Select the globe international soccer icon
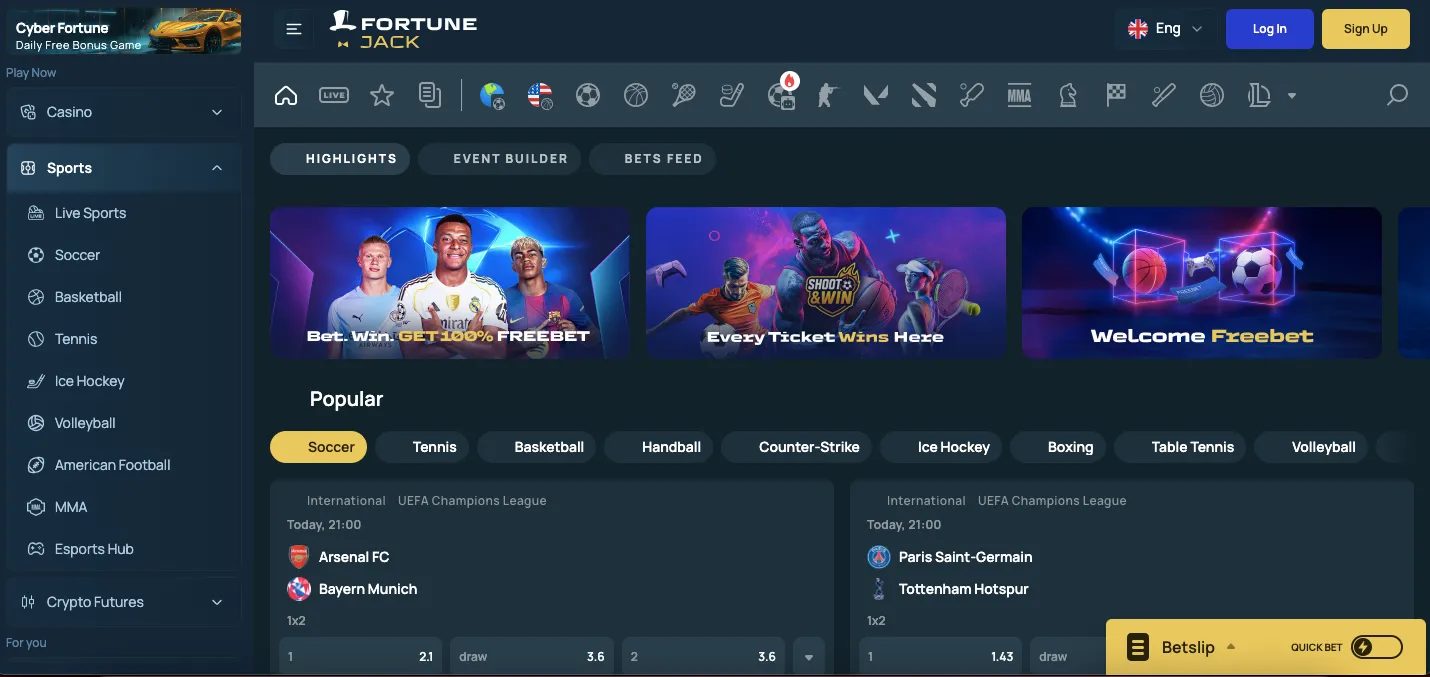The height and width of the screenshot is (677, 1430). click(x=492, y=95)
